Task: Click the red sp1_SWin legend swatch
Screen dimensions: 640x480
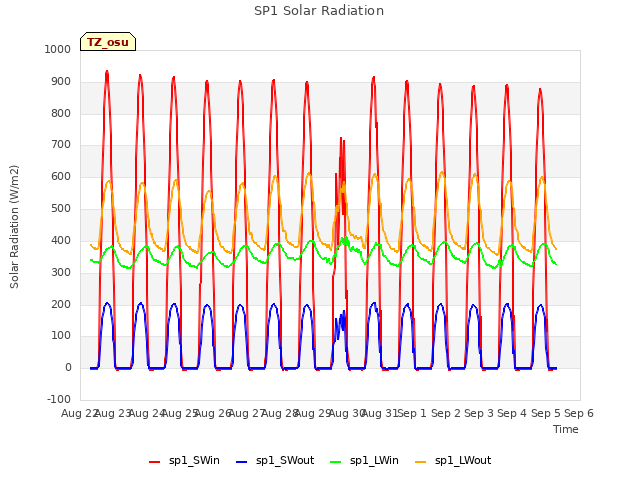Action: (x=155, y=462)
